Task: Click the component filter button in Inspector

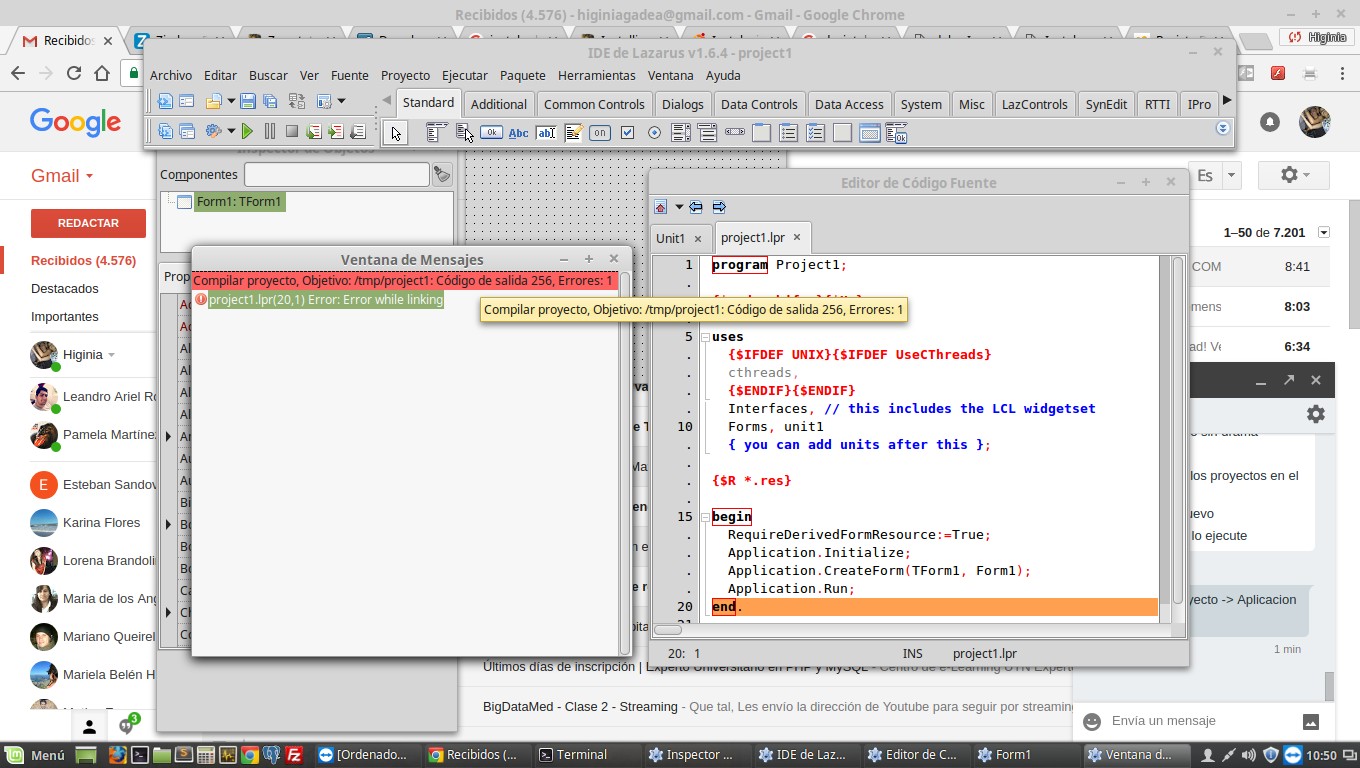Action: [x=442, y=175]
